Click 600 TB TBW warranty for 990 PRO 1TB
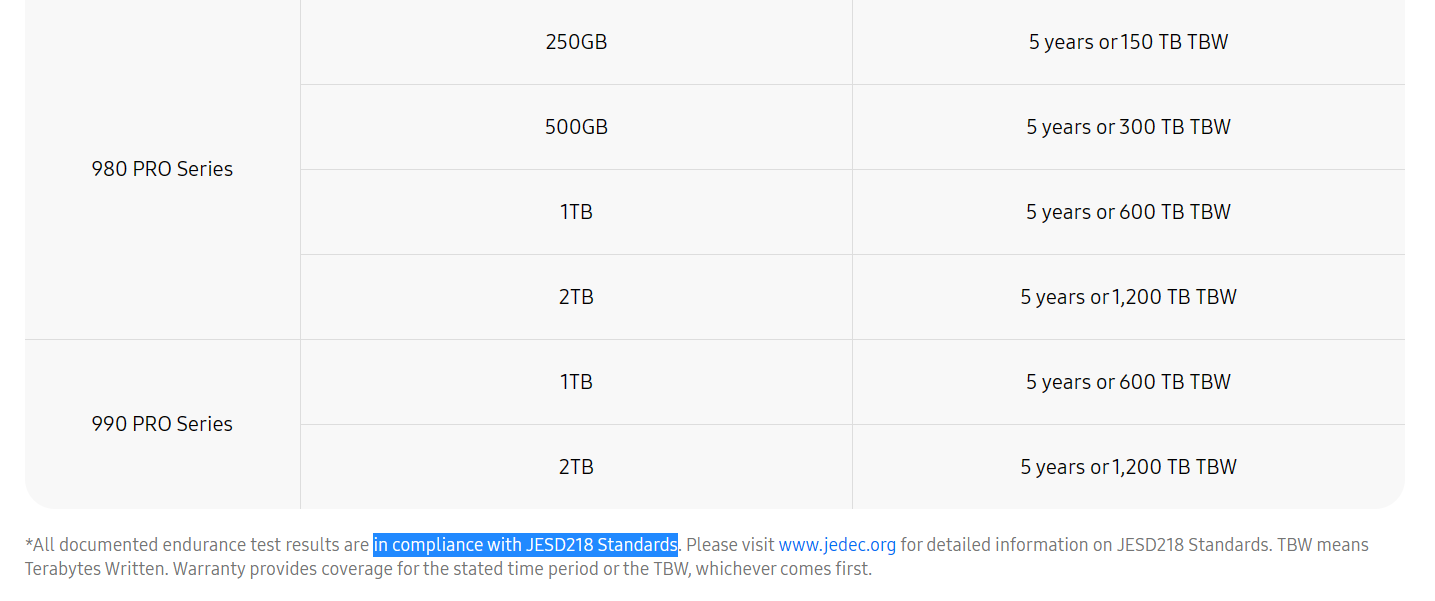The height and width of the screenshot is (601, 1435). pos(1128,382)
